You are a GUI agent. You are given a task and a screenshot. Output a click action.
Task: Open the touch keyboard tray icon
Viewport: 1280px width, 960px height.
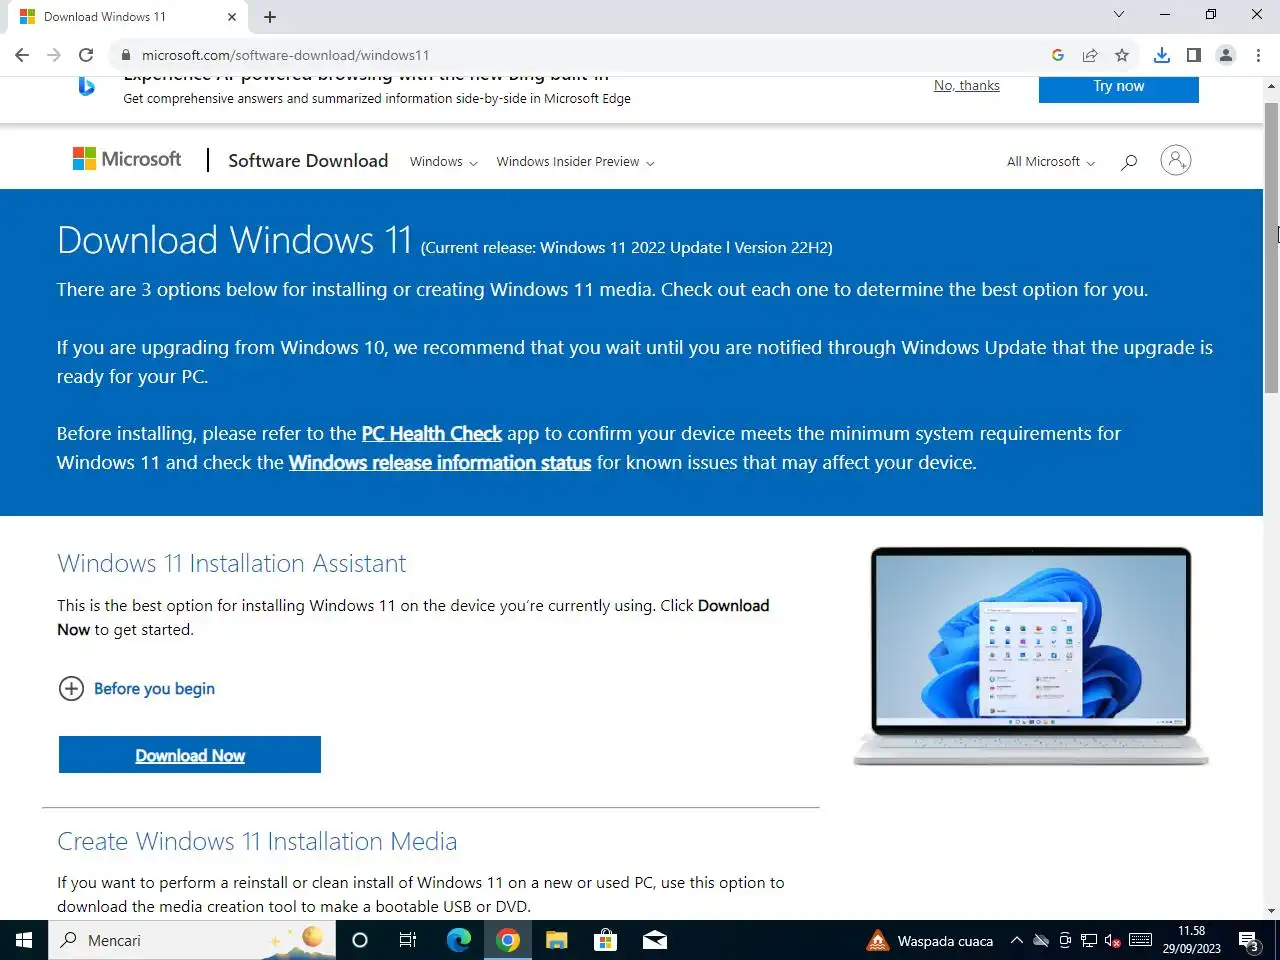[1140, 940]
